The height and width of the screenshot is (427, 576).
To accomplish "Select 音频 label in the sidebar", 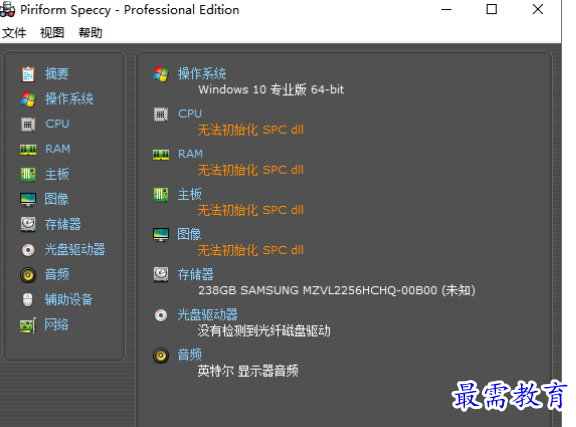I will click(57, 274).
